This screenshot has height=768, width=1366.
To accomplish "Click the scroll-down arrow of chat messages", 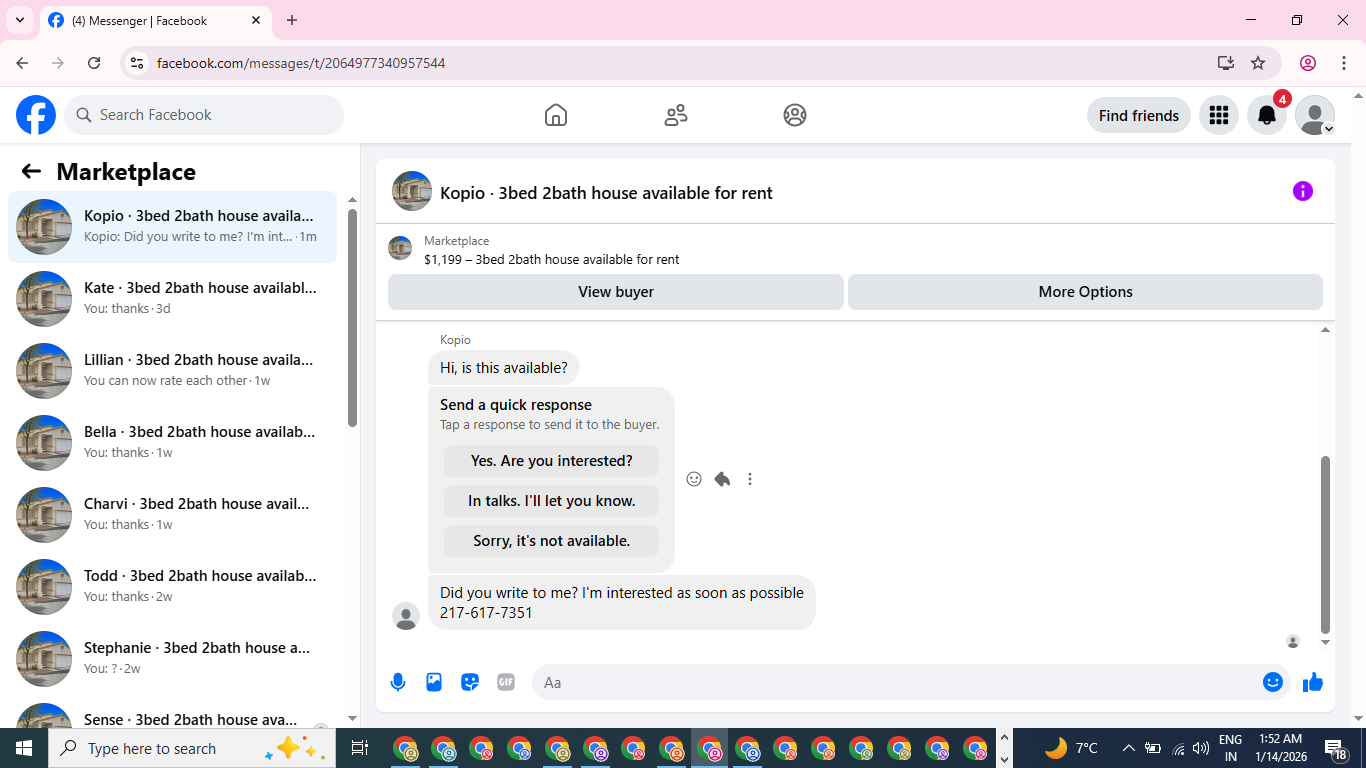I will coord(1326,642).
